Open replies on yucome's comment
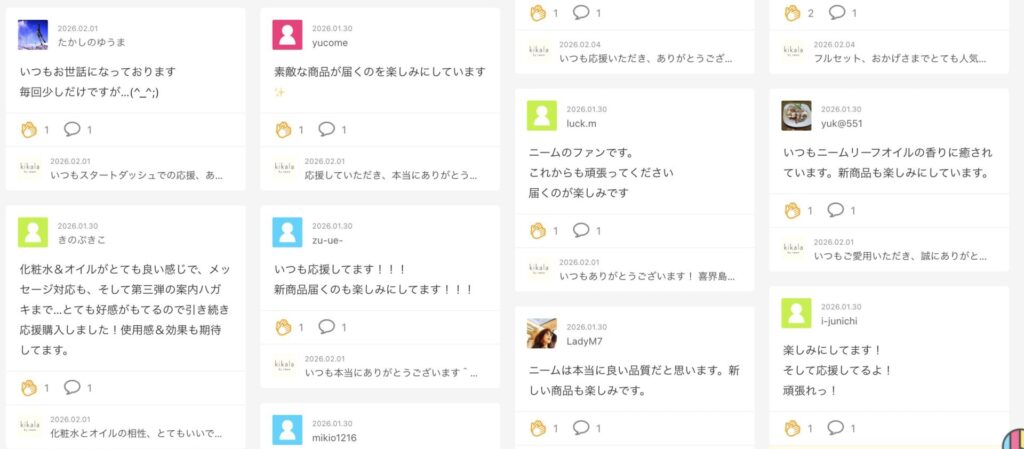The image size is (1024, 449). pos(326,129)
